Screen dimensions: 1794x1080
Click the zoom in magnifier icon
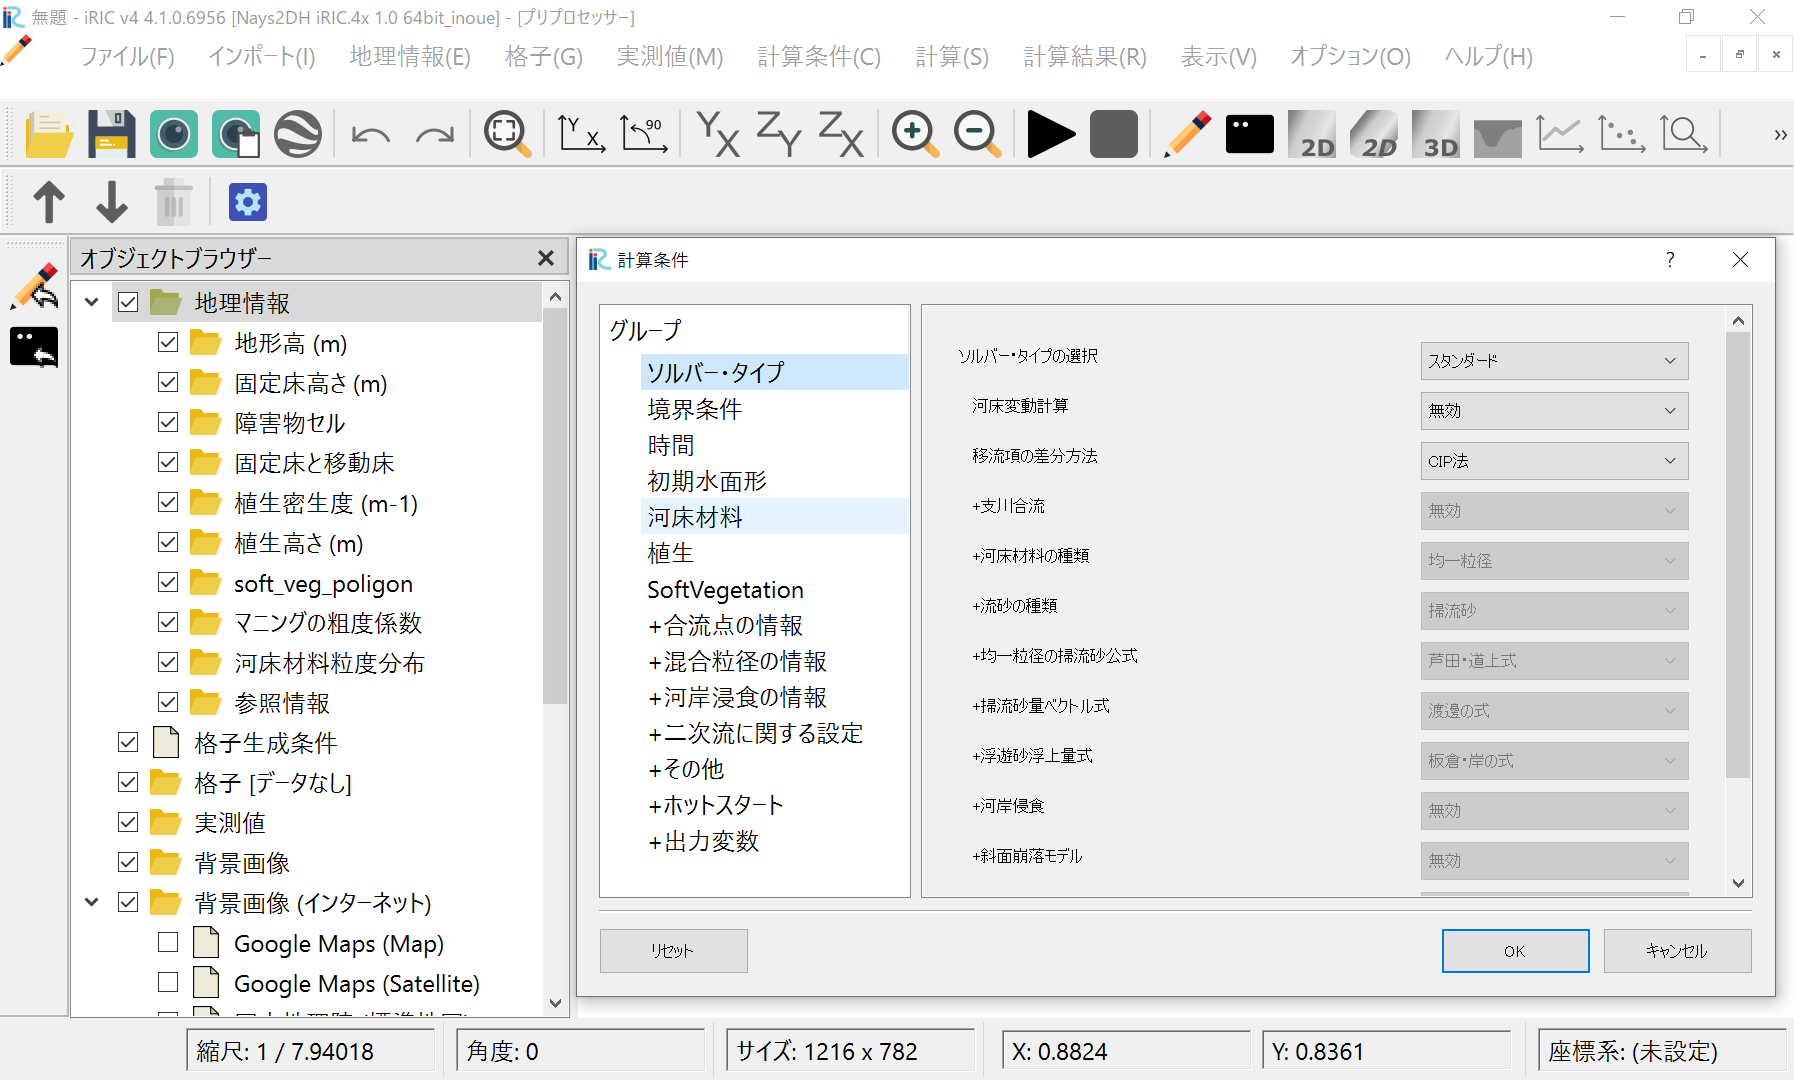point(915,134)
